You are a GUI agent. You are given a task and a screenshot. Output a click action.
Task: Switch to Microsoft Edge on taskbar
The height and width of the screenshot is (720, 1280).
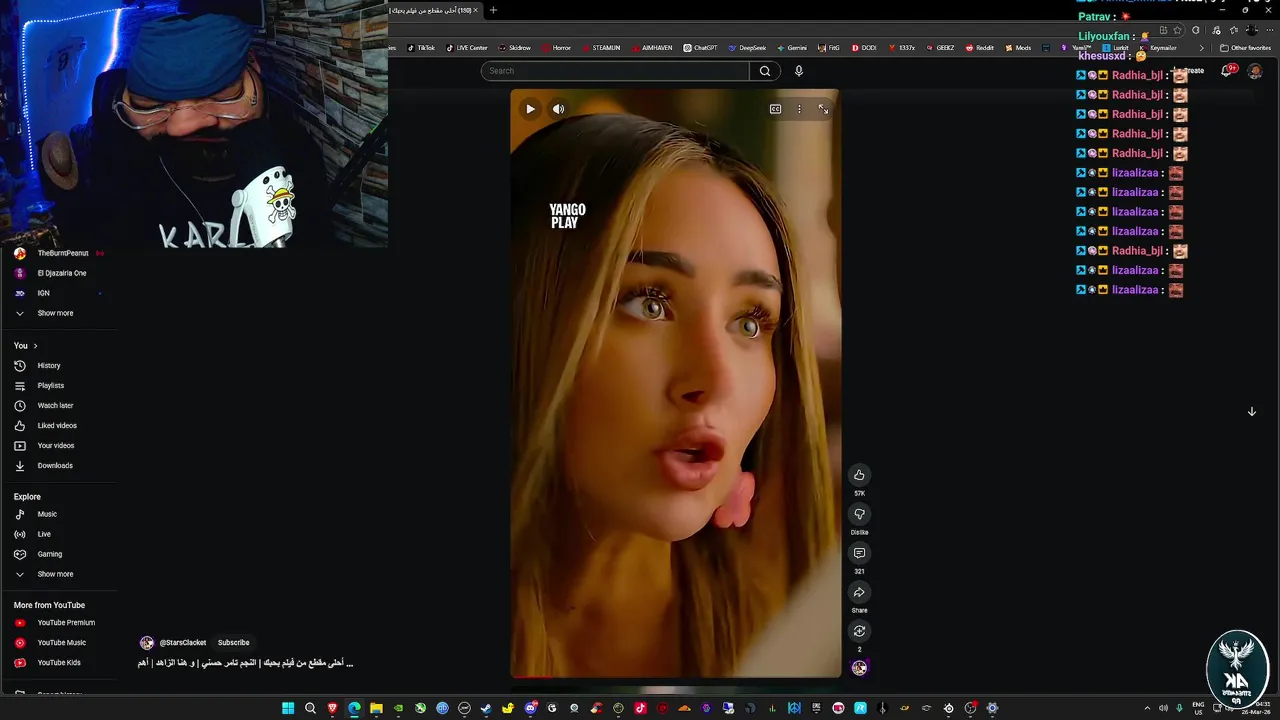pos(354,708)
